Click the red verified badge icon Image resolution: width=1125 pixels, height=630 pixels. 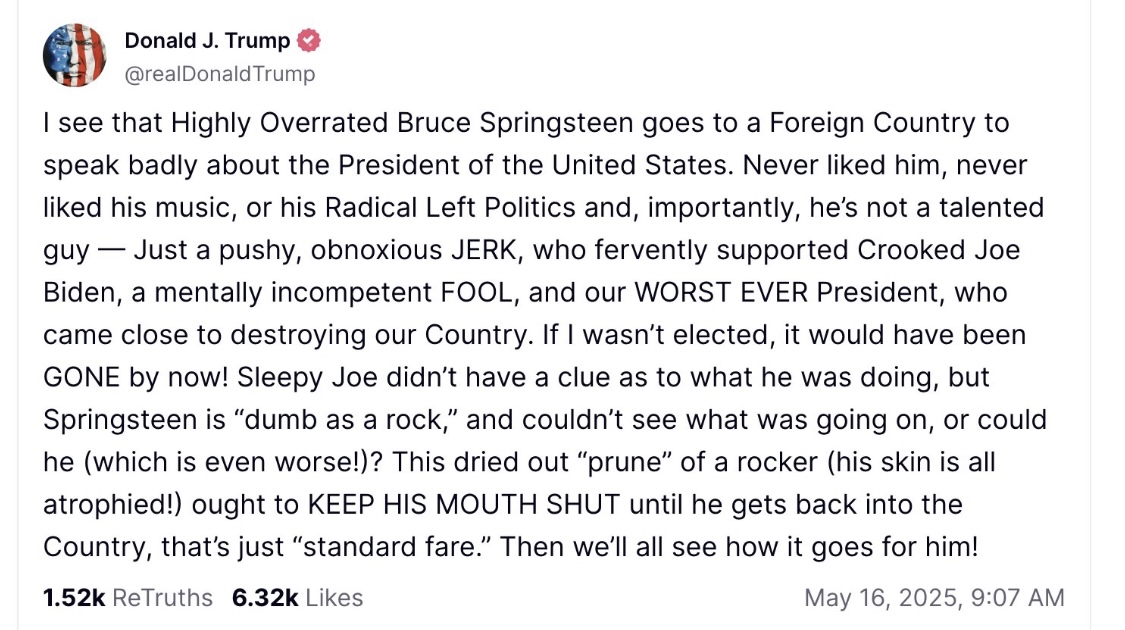point(310,41)
